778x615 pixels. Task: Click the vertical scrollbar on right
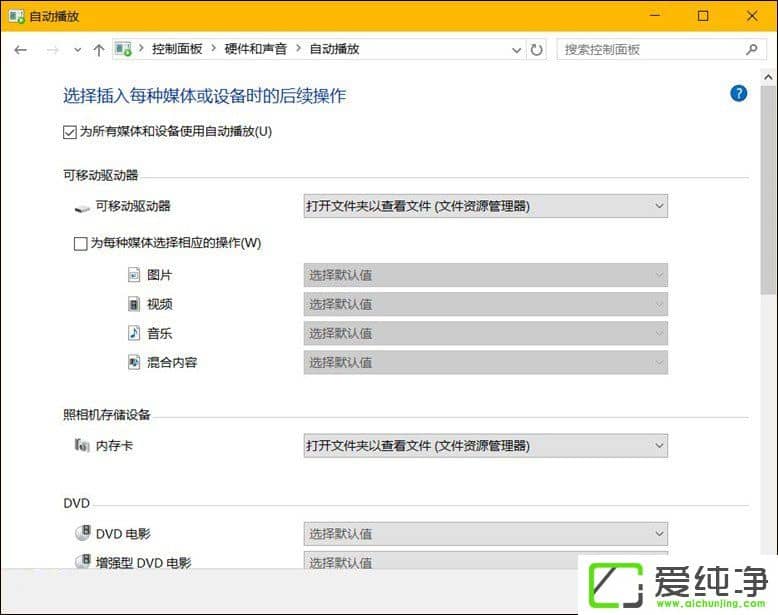pyautogui.click(x=768, y=300)
